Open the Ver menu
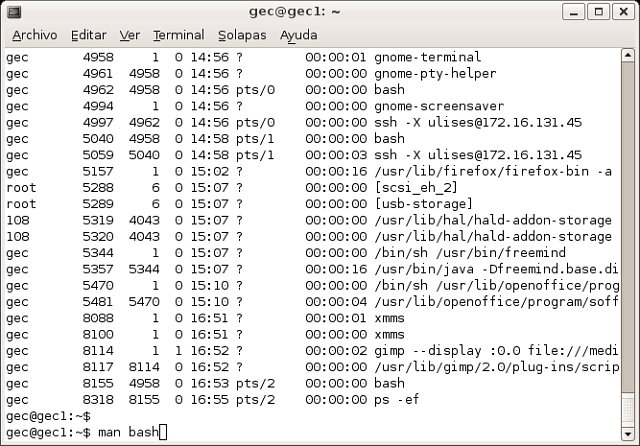 point(130,35)
